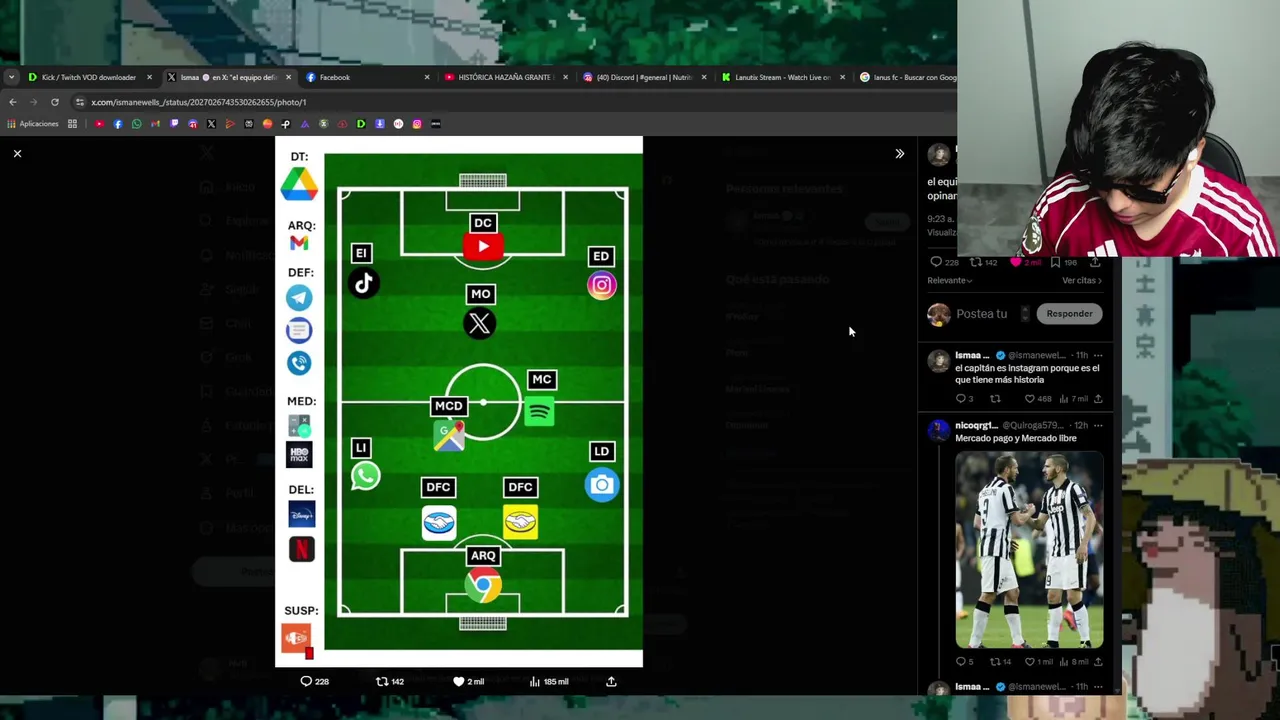This screenshot has width=1280, height=720.
Task: Open the YouTube bookmark icon
Action: [99, 124]
